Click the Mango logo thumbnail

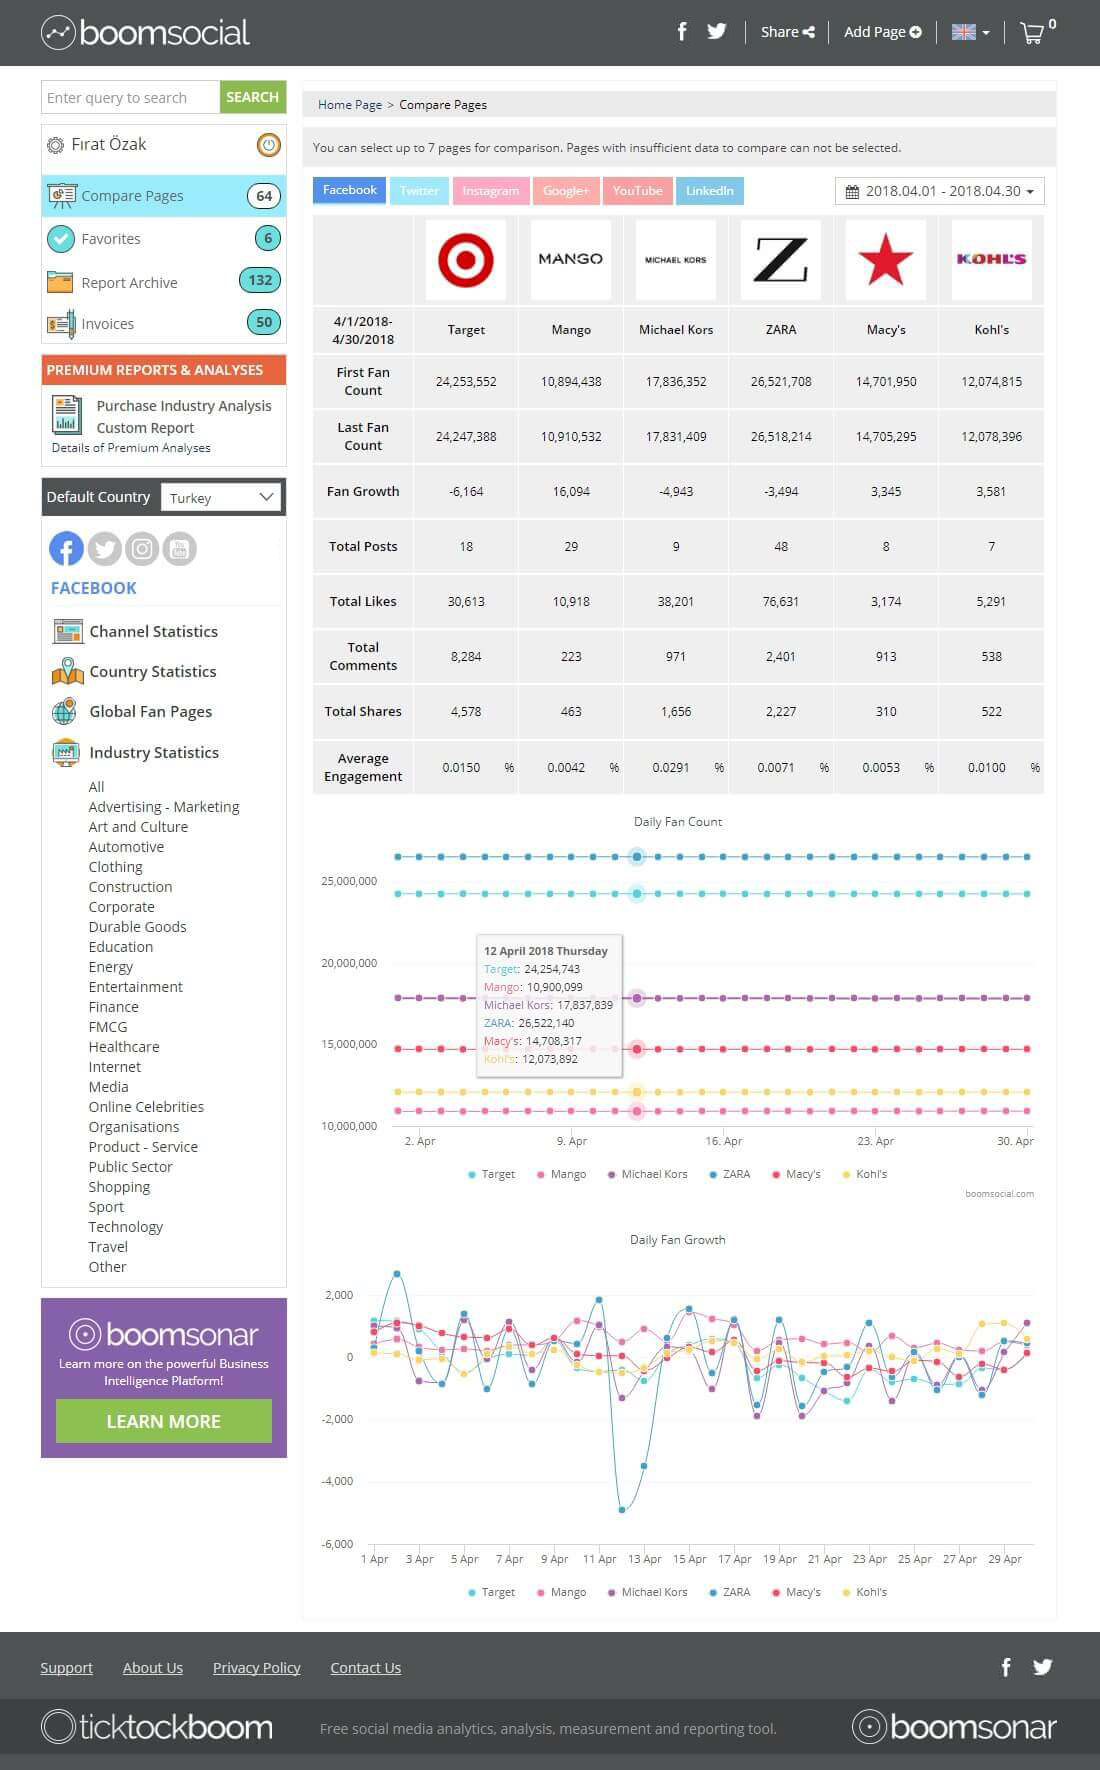(x=571, y=260)
